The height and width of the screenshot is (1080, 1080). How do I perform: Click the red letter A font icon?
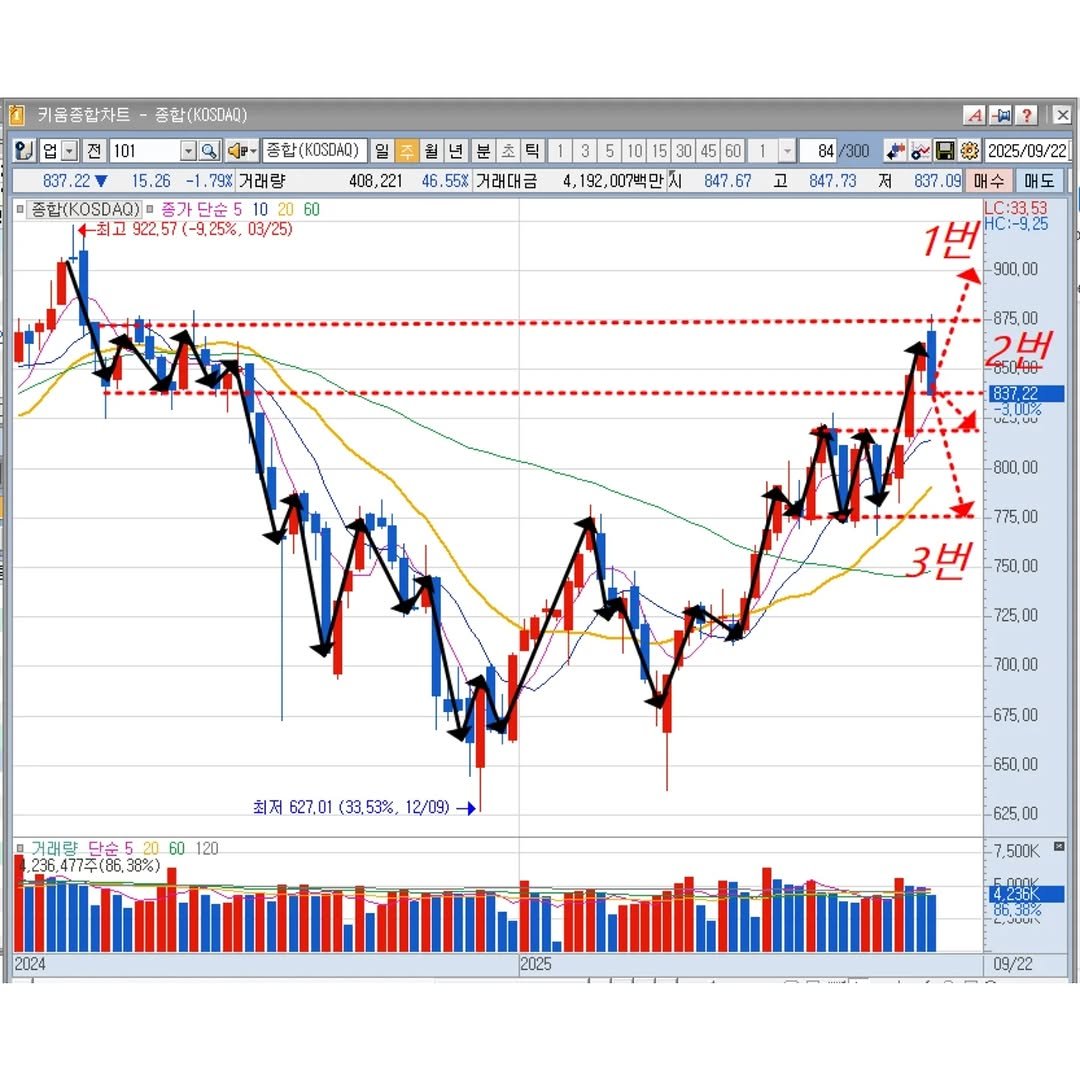pyautogui.click(x=974, y=115)
